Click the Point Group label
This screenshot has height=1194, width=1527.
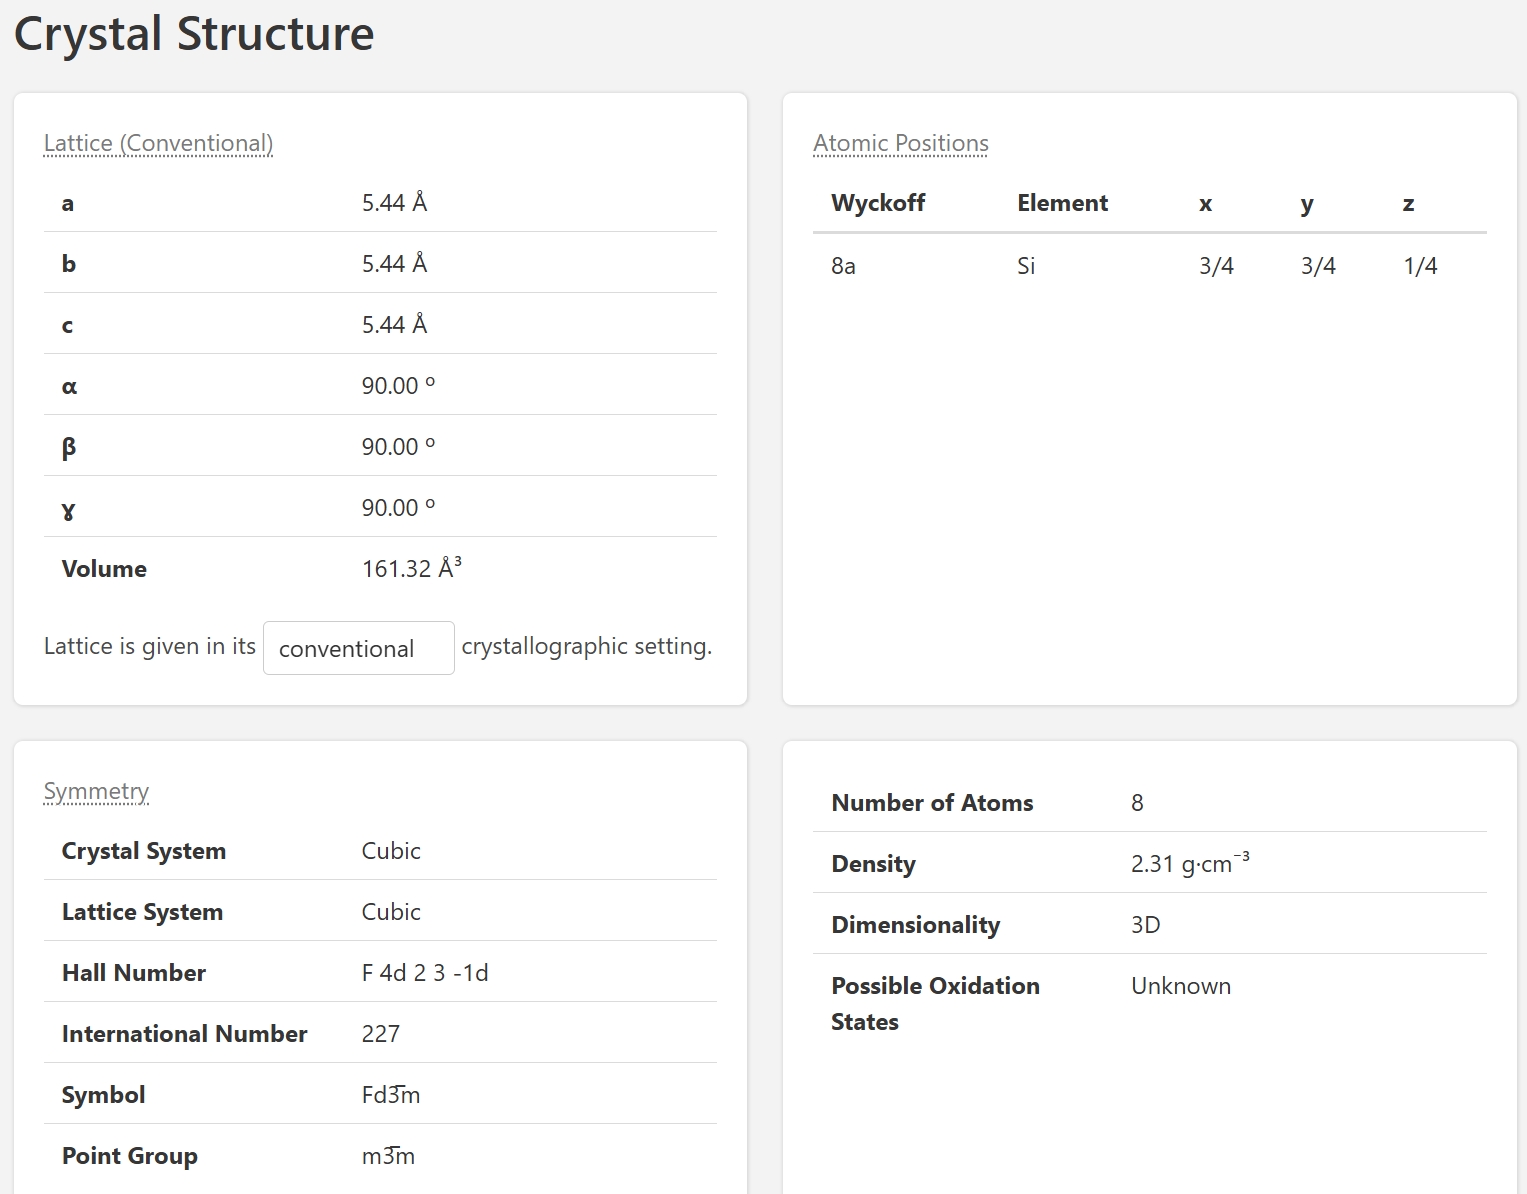[129, 1156]
